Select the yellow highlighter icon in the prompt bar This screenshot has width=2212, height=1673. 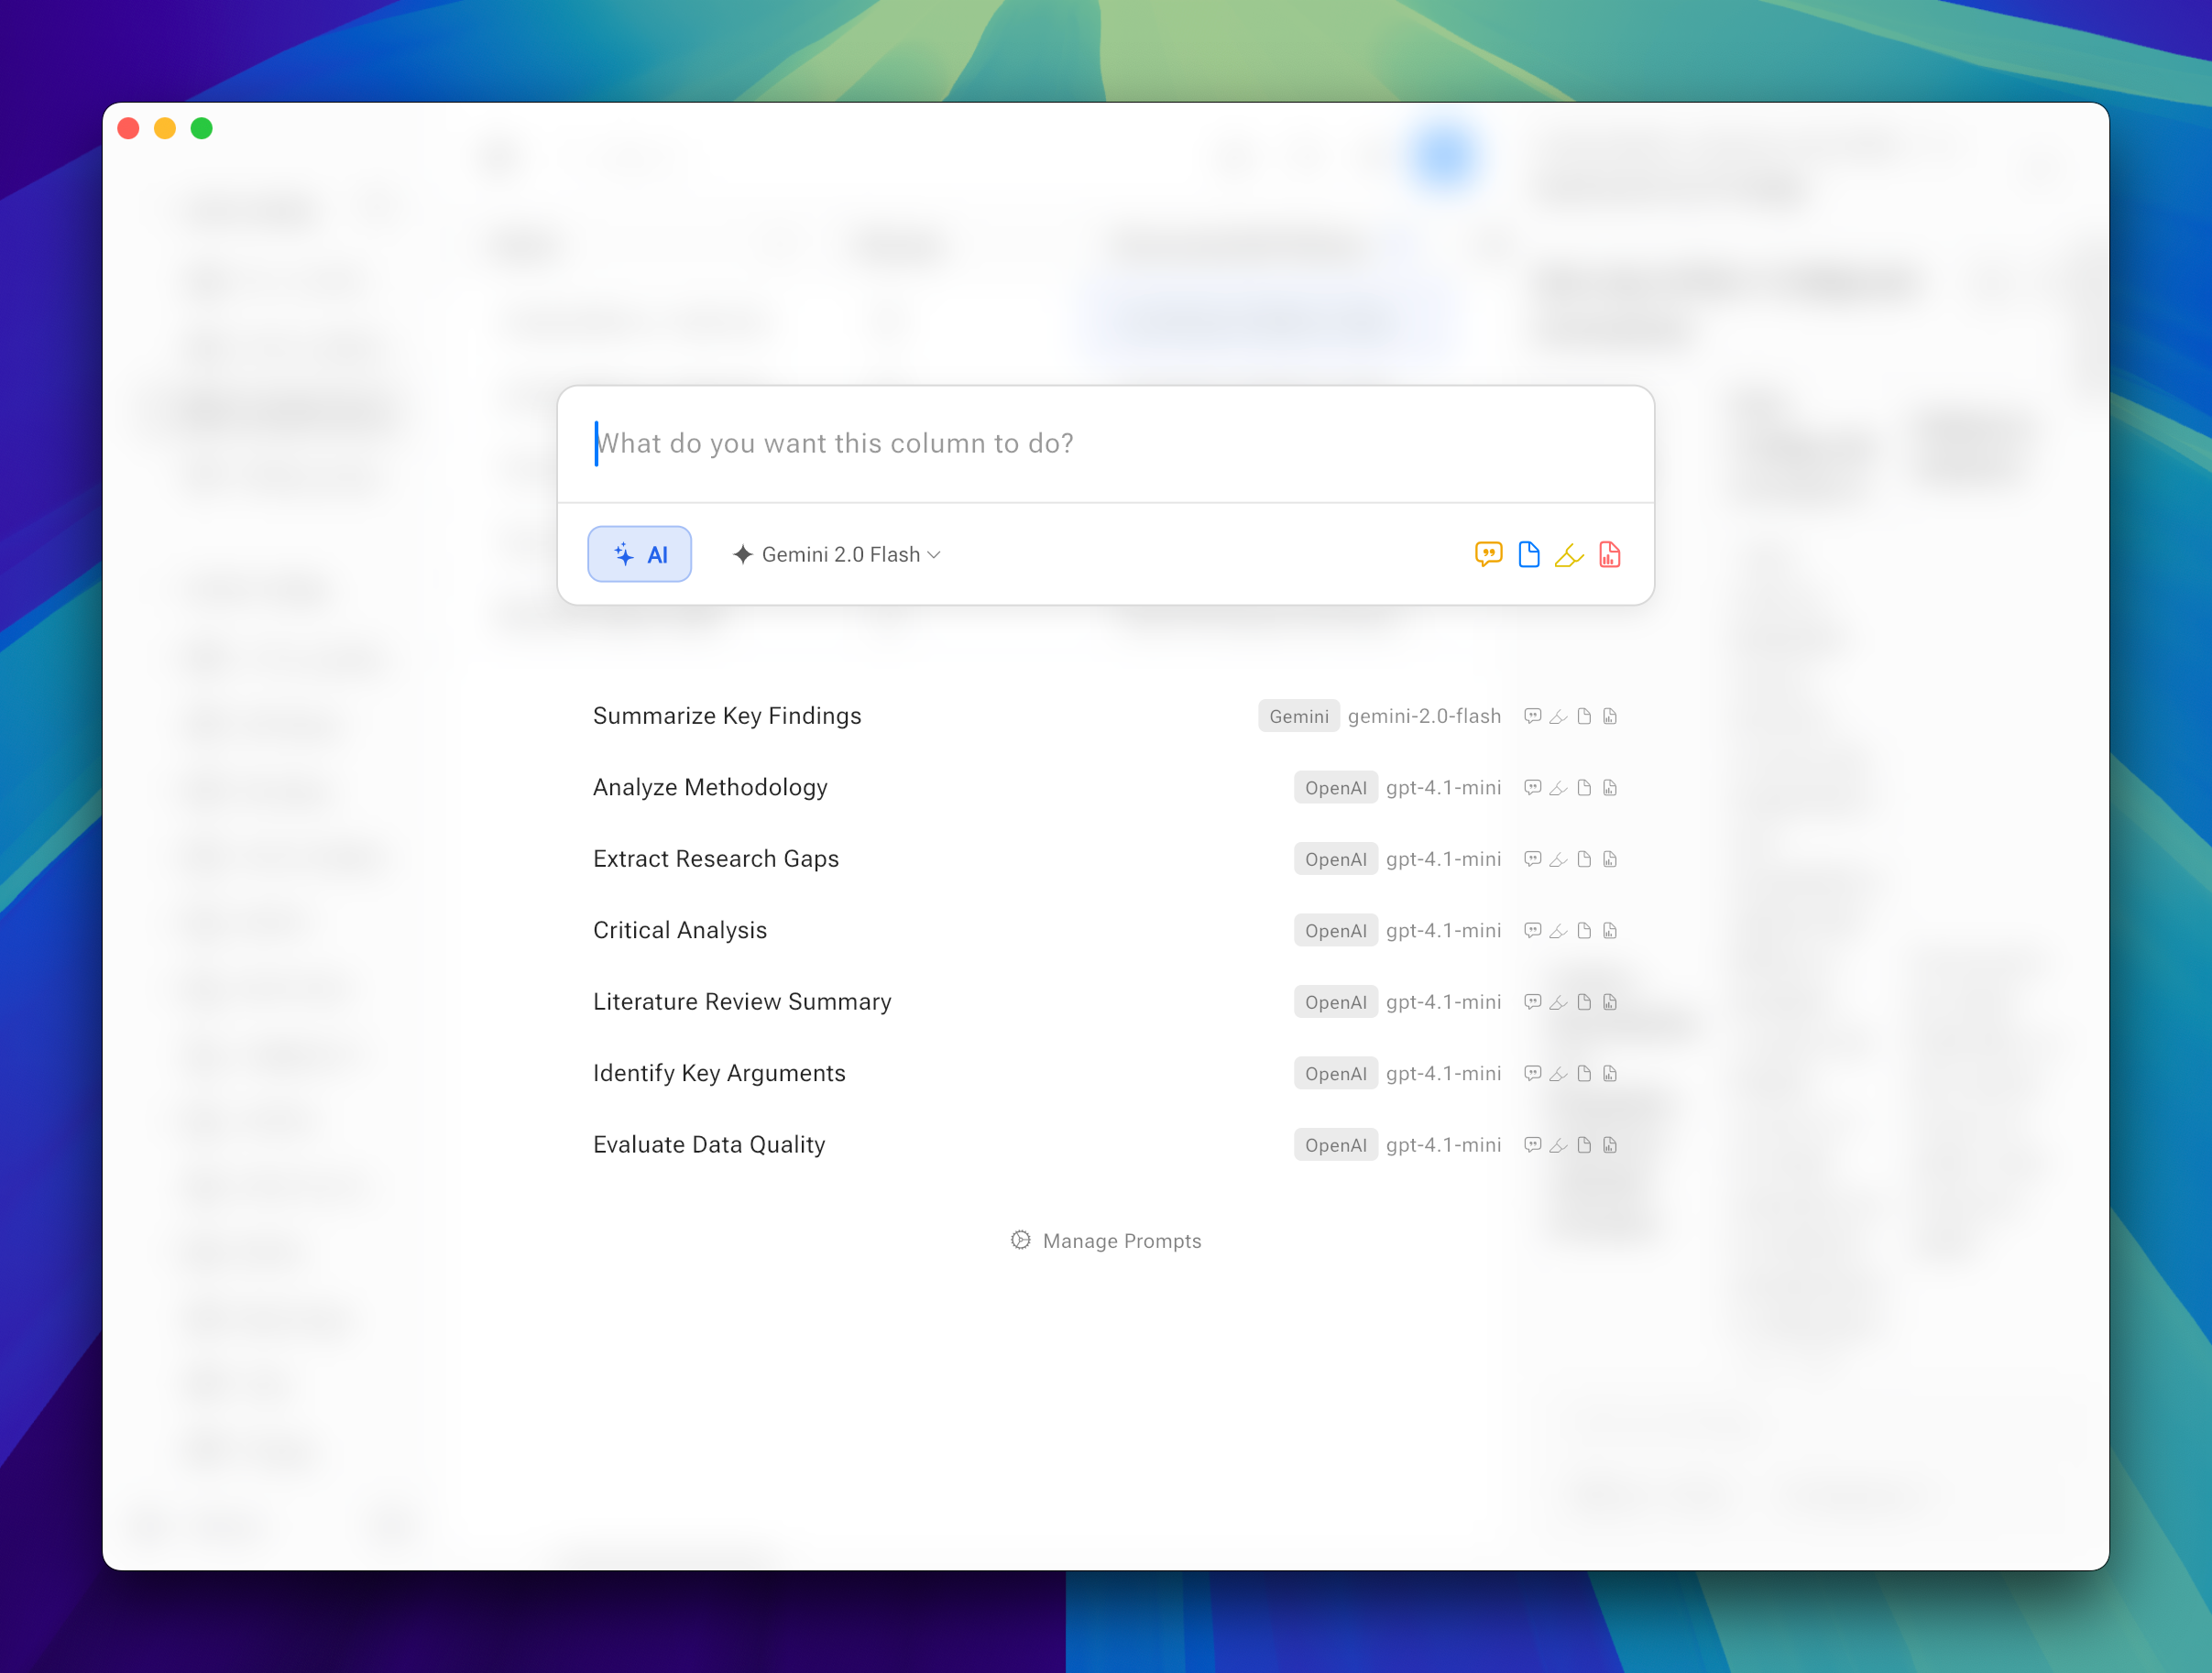pos(1569,554)
